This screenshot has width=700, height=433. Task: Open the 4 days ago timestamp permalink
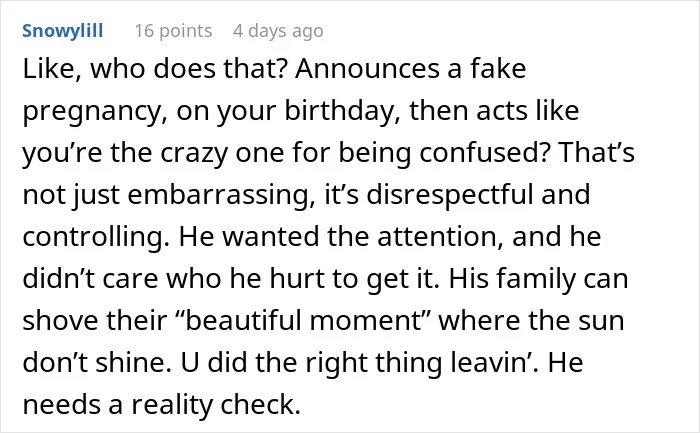point(278,31)
